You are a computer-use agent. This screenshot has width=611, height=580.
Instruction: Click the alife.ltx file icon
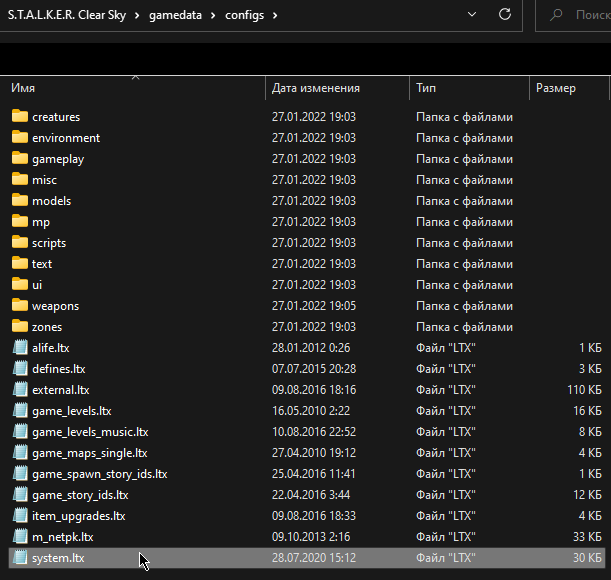[20, 348]
